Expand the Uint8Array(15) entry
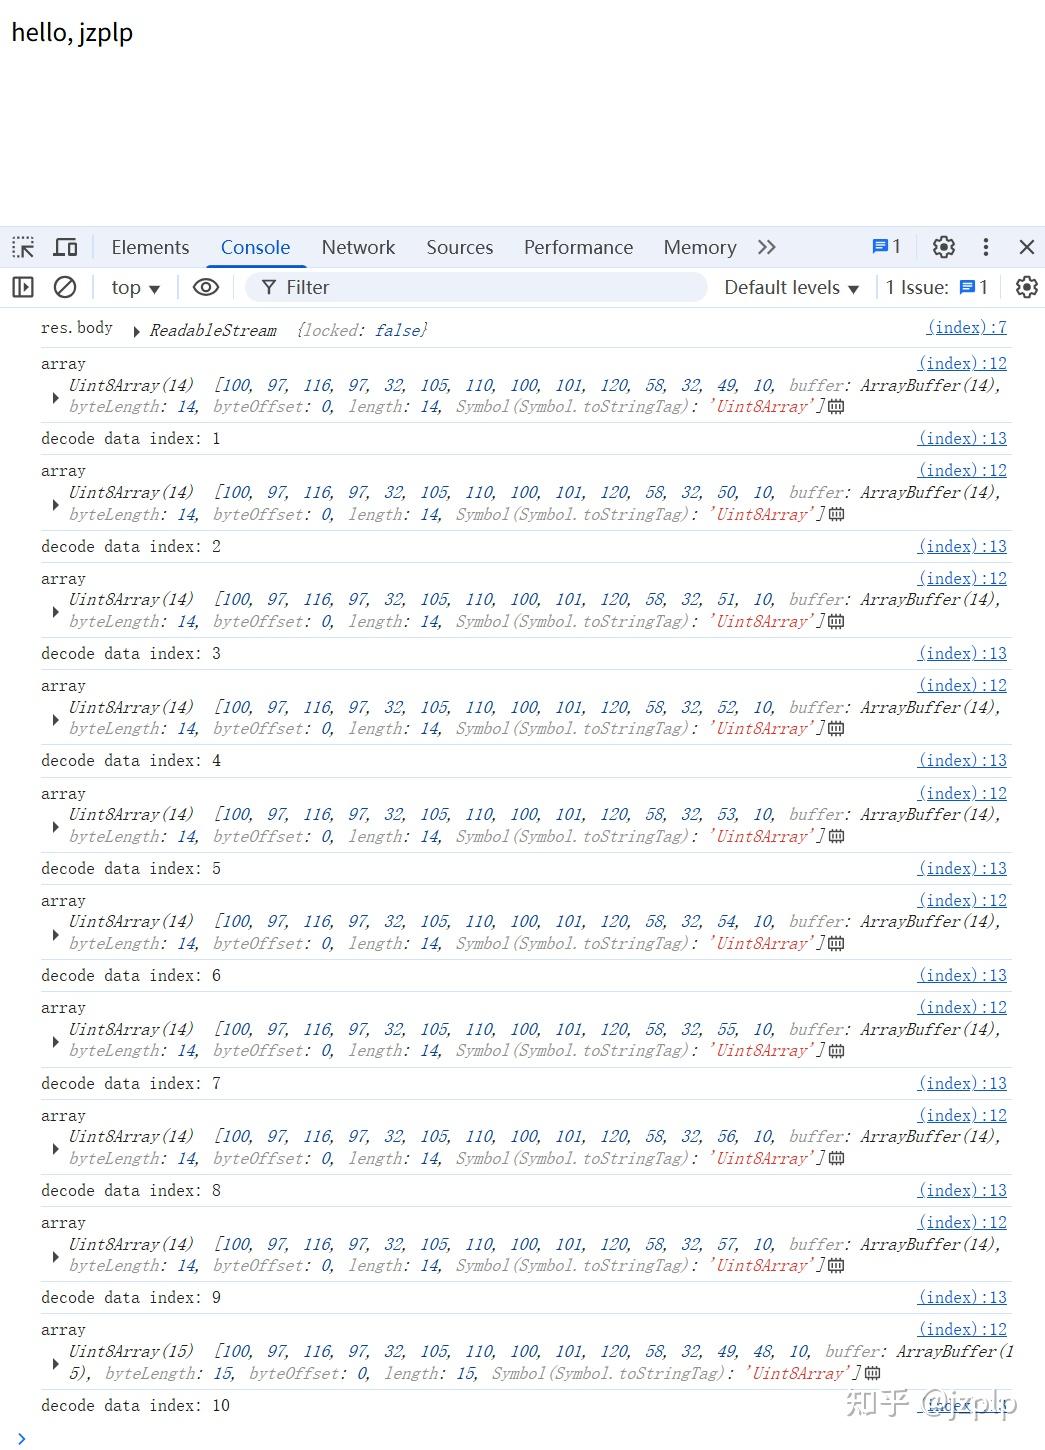 click(55, 1363)
